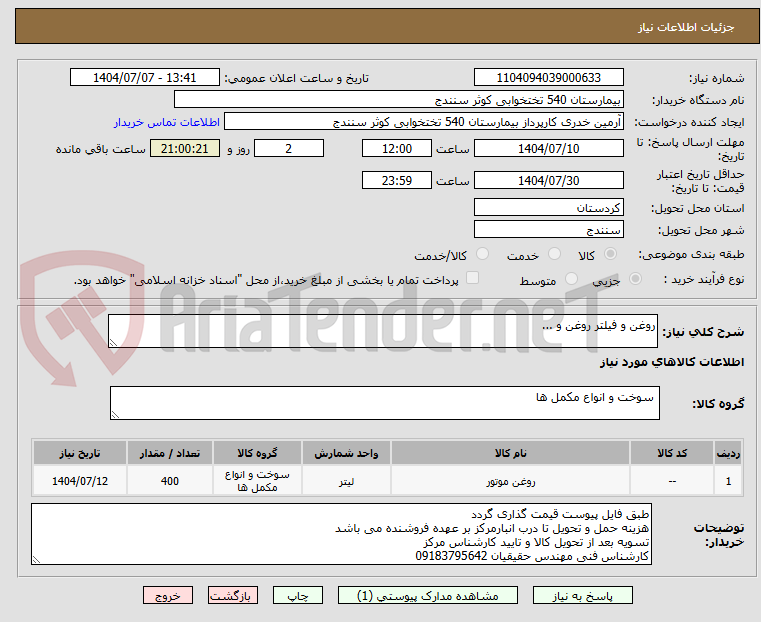Click the remaining days field showing 2
This screenshot has width=761, height=622.
tap(289, 148)
